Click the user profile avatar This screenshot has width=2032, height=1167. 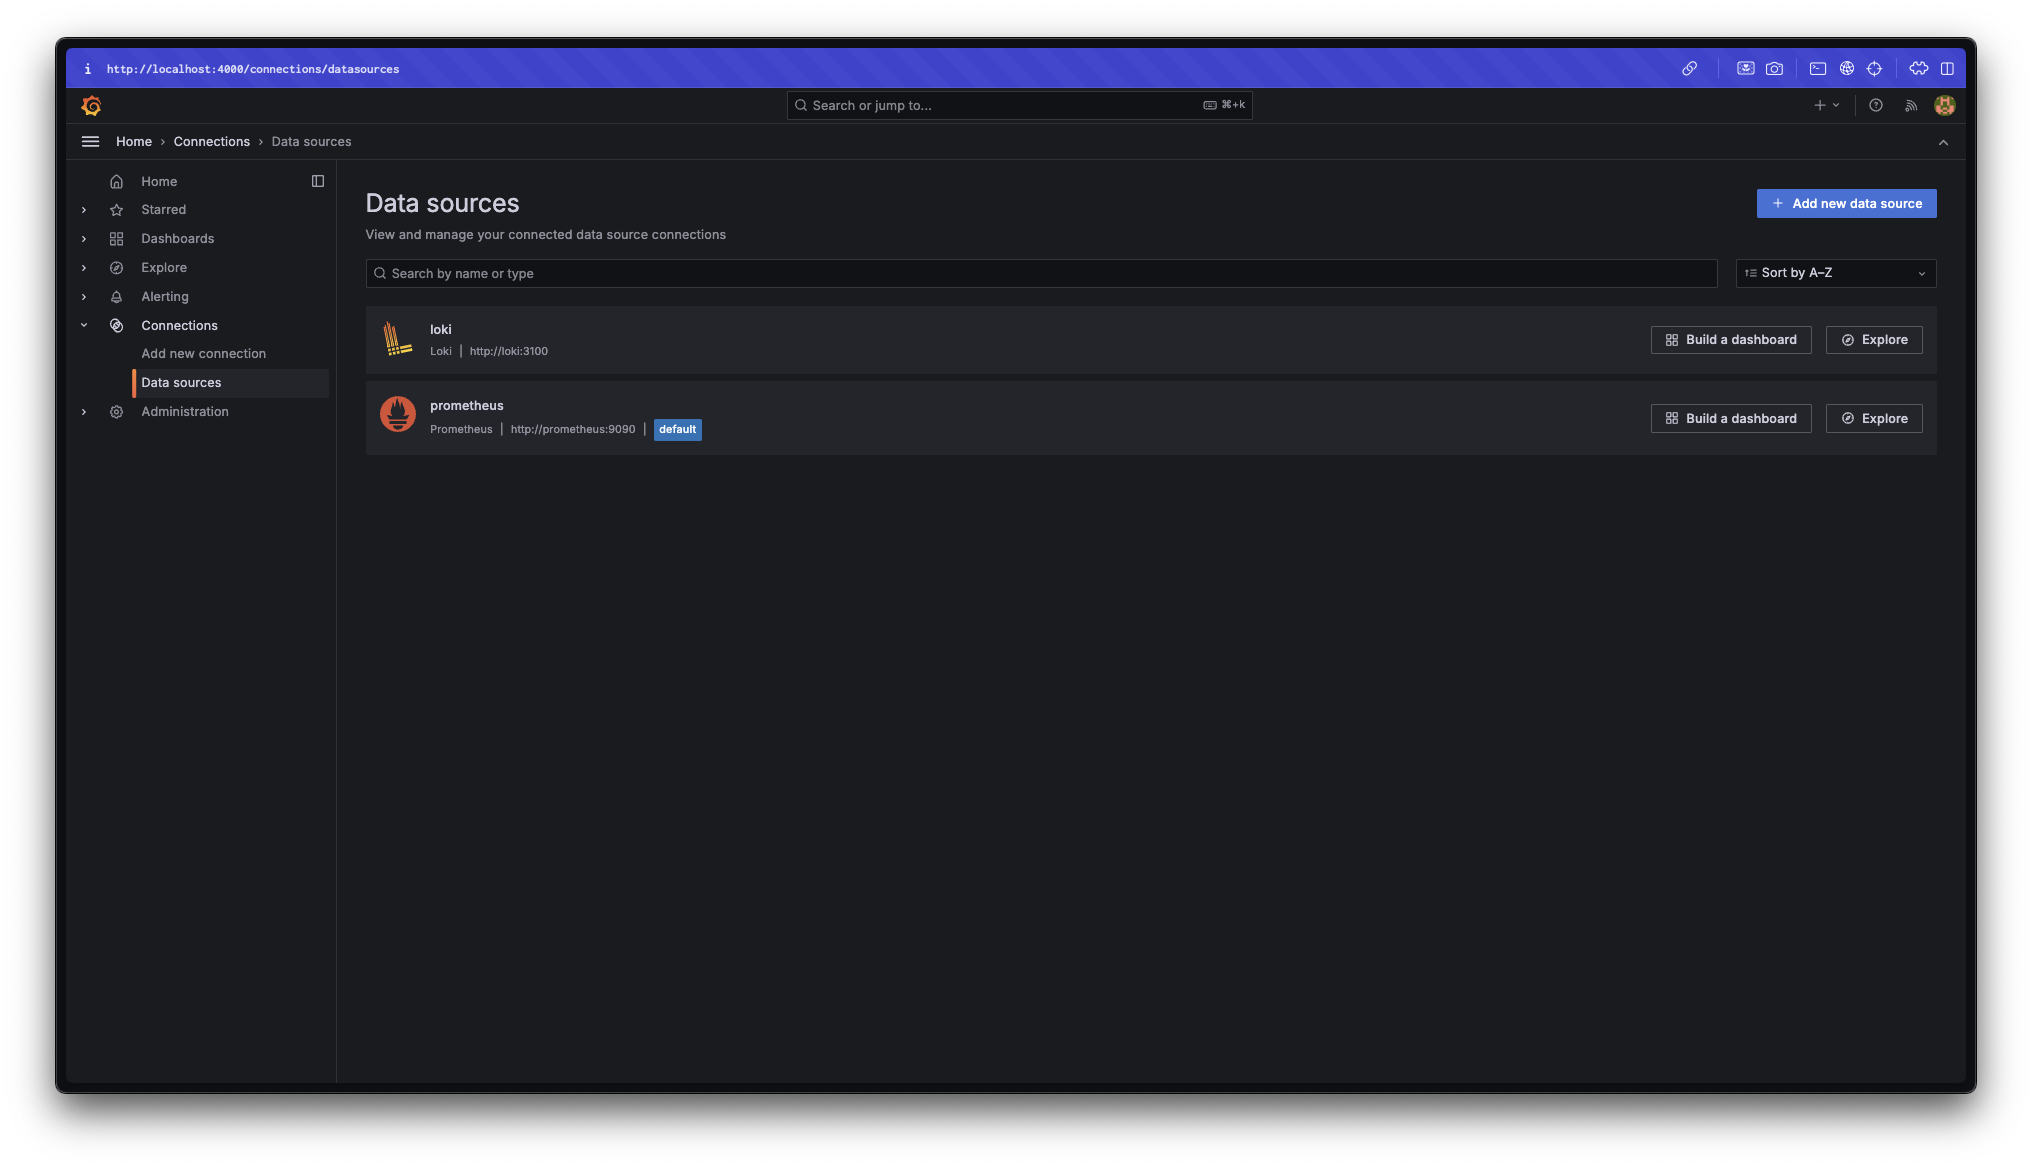coord(1944,105)
